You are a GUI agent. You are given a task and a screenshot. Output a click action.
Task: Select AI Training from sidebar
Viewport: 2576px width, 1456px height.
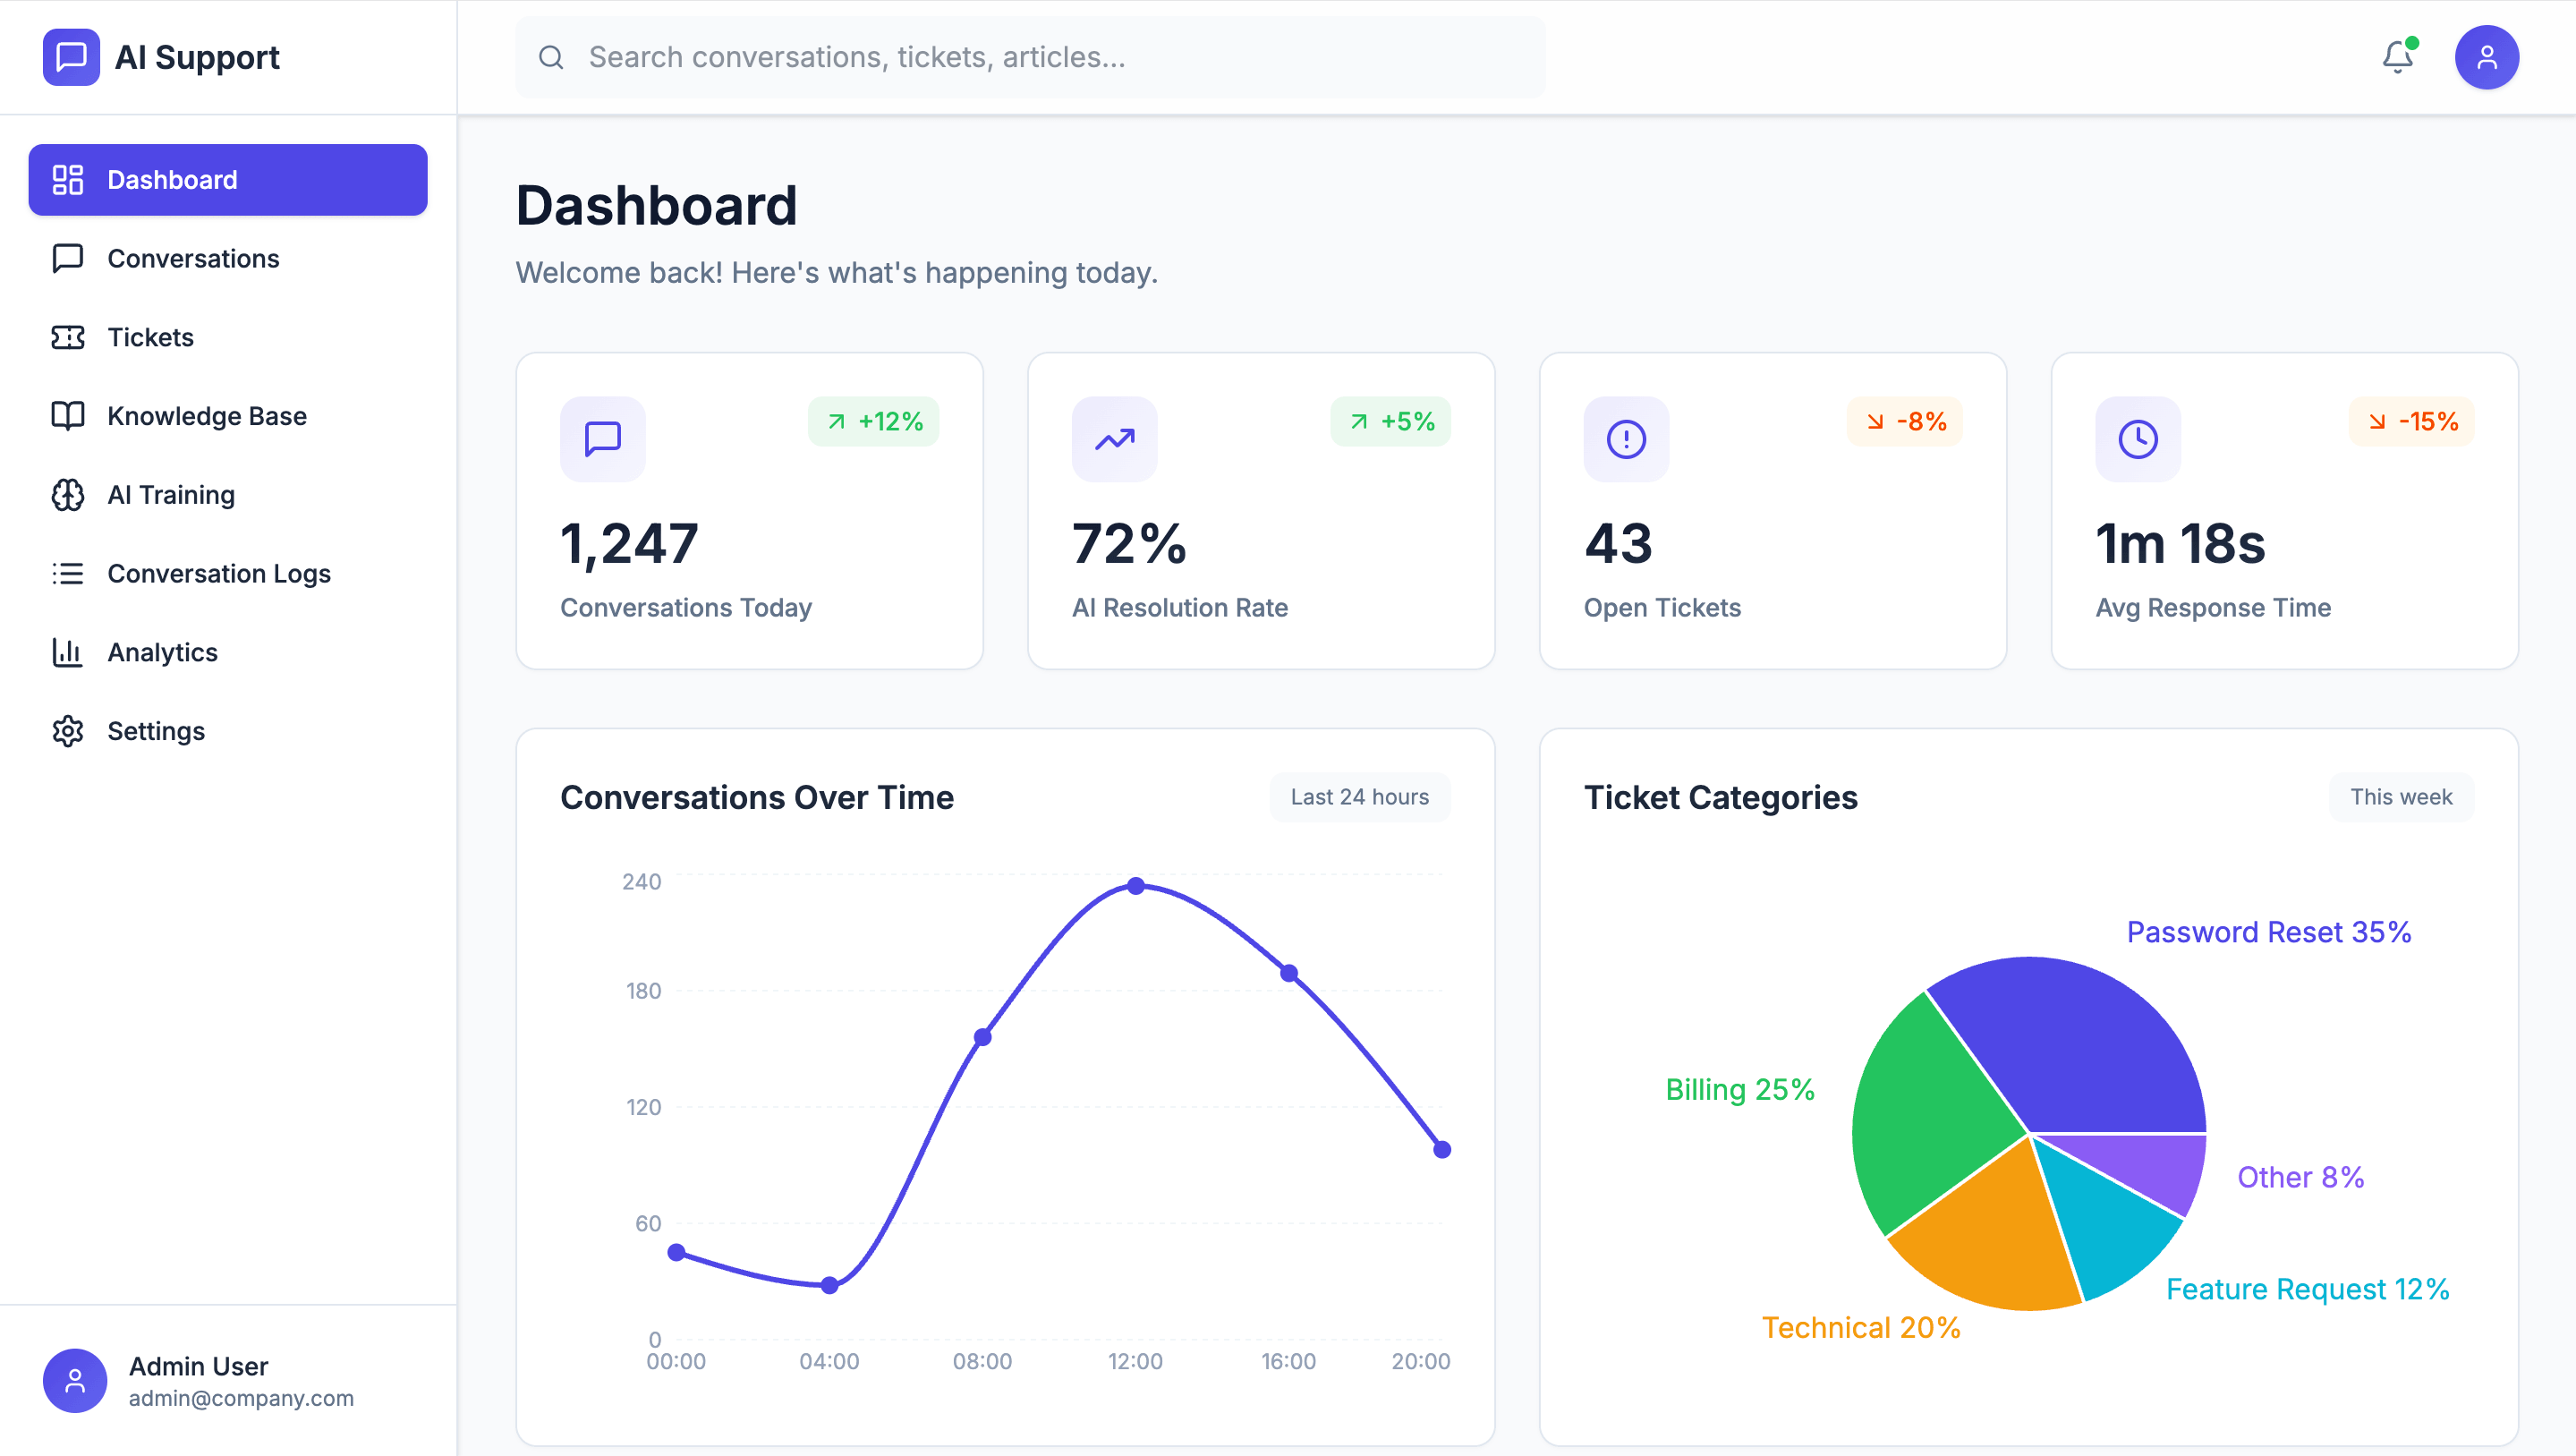click(x=171, y=495)
